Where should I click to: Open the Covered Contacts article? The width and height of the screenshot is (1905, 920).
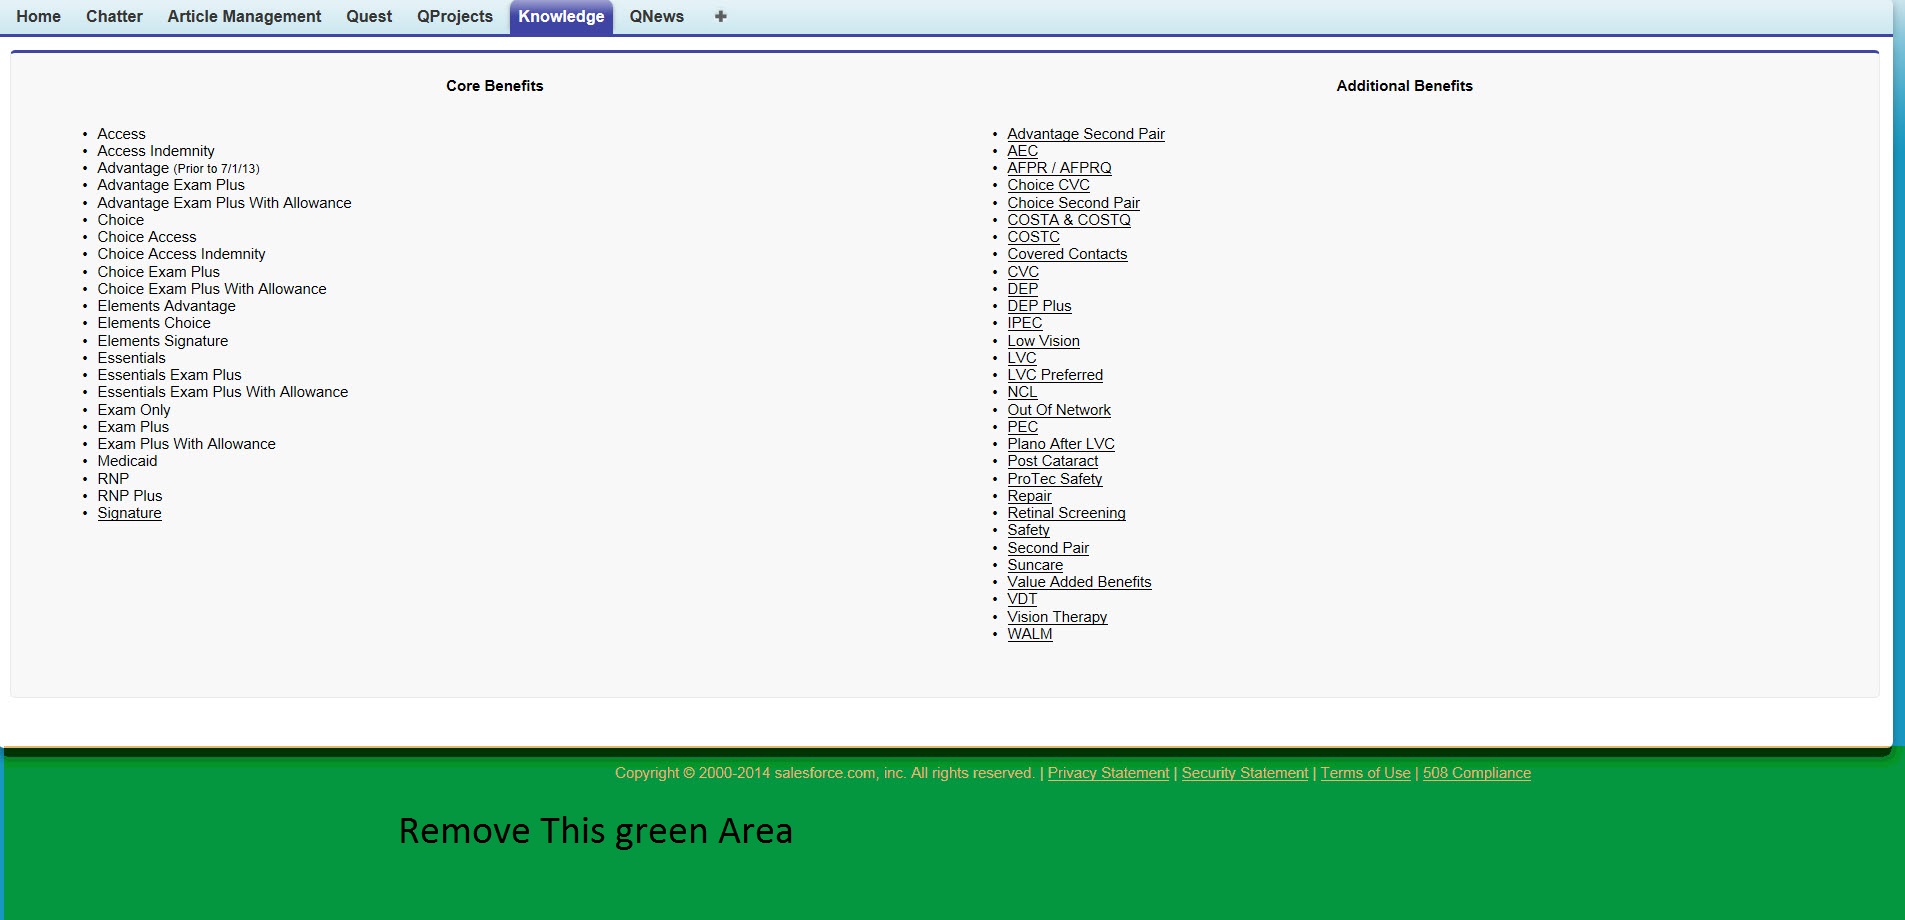tap(1067, 254)
